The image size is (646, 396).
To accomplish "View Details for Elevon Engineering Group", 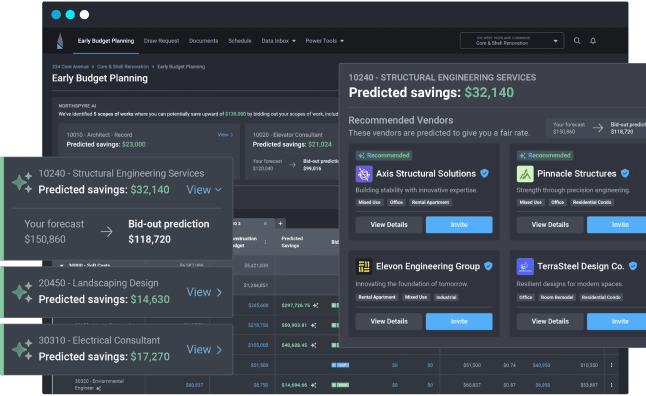I will [389, 321].
